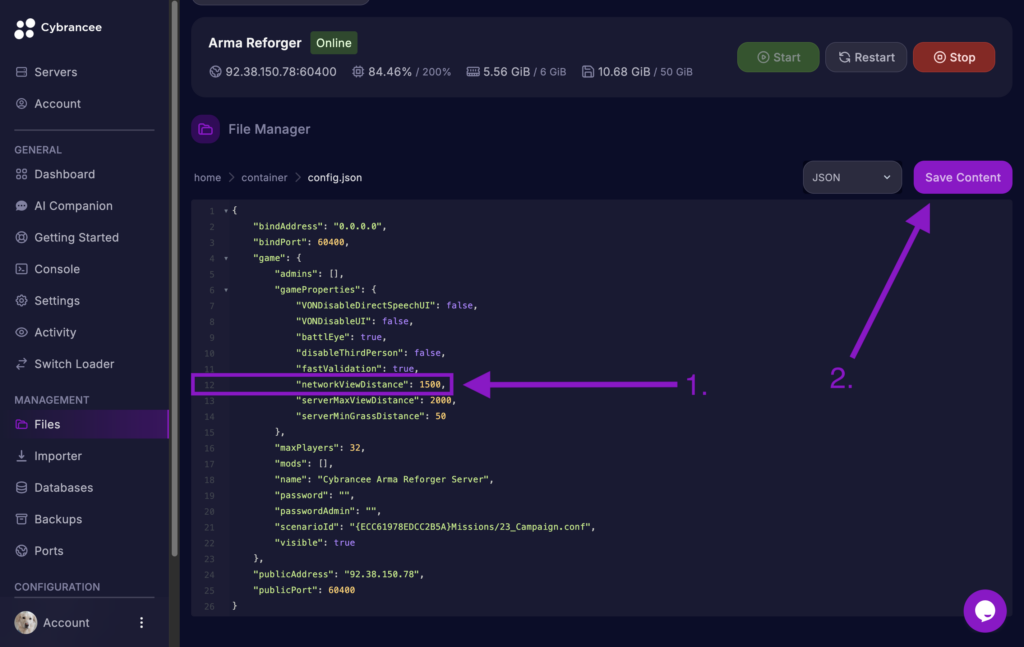
Task: Select the Files management entry
Action: point(84,424)
